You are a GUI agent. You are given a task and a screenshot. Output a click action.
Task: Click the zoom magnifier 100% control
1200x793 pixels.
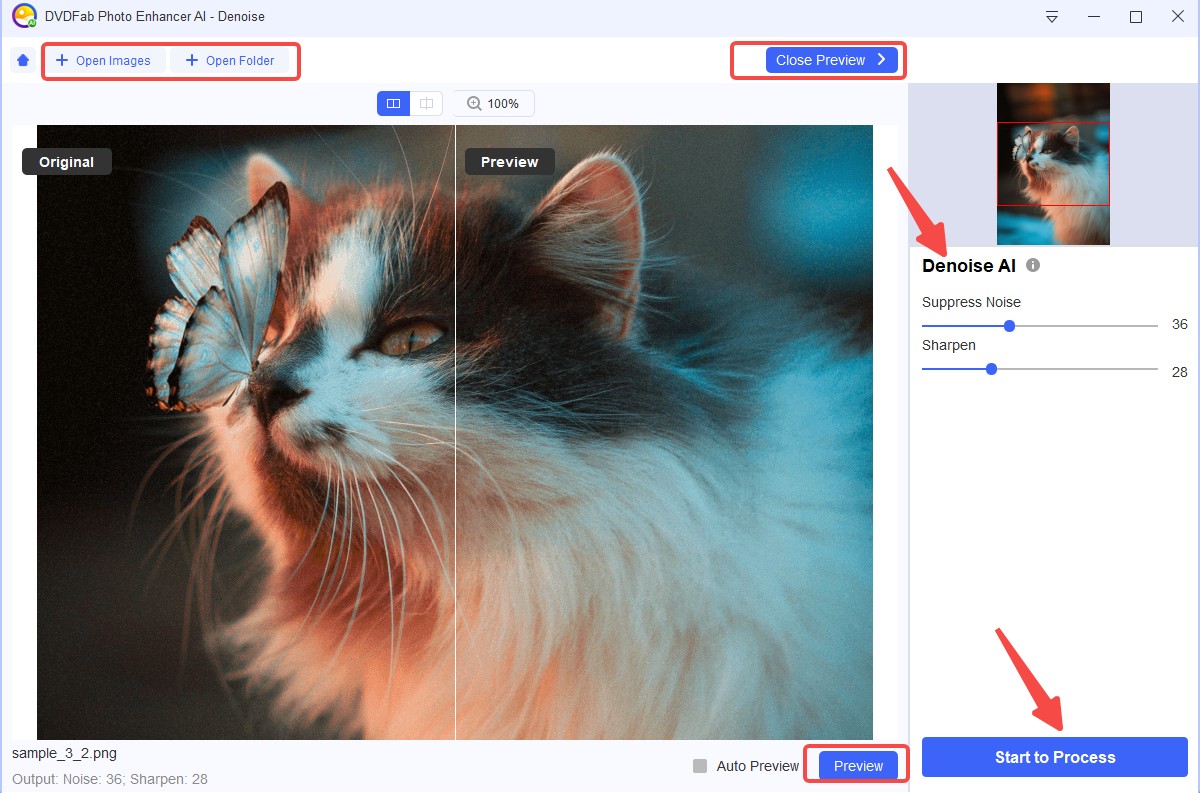(x=493, y=103)
